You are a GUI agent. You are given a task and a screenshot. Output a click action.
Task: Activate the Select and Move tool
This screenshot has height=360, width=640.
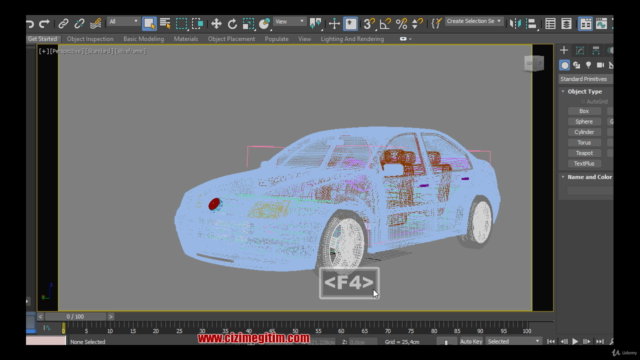[216, 24]
